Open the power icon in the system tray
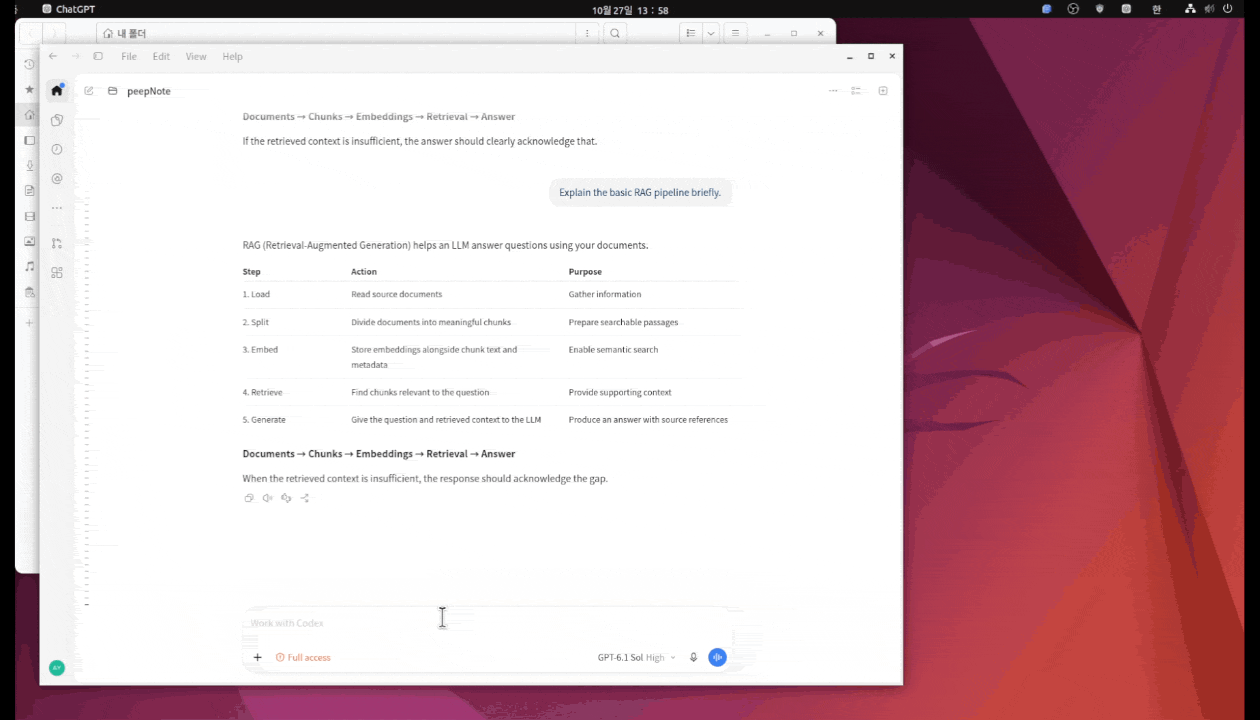1260x720 pixels. tap(1228, 9)
